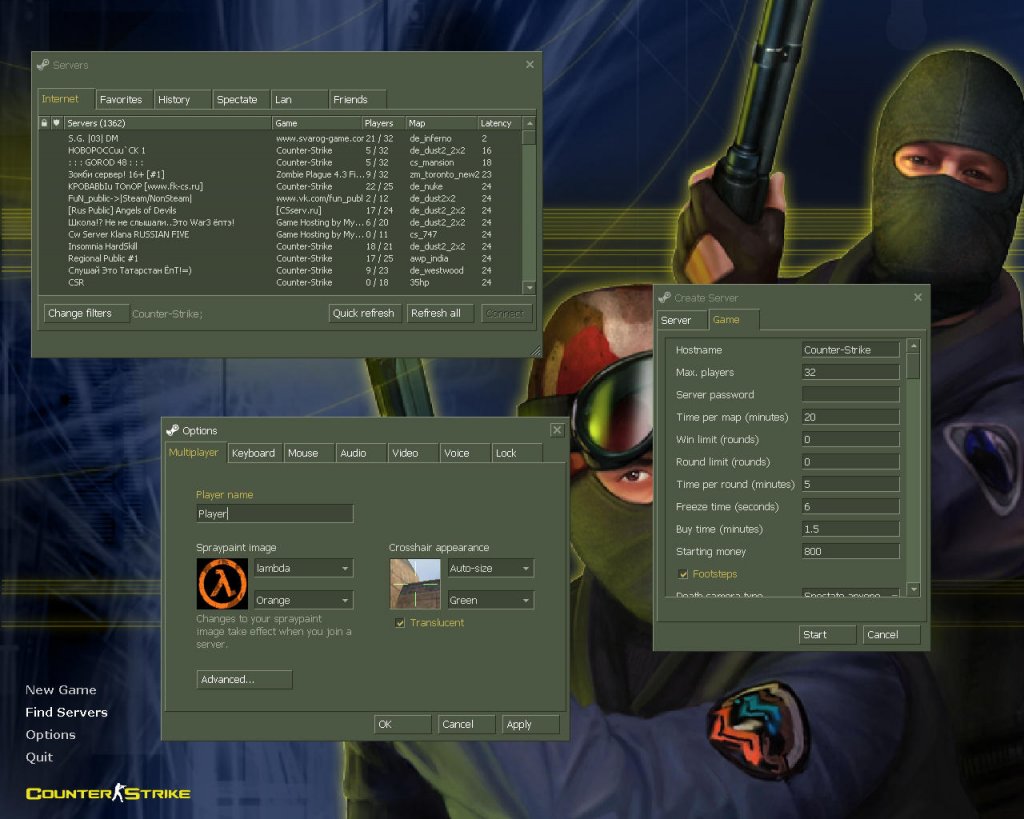The width and height of the screenshot is (1024, 819).
Task: Click Apply in the Options window
Action: point(530,724)
